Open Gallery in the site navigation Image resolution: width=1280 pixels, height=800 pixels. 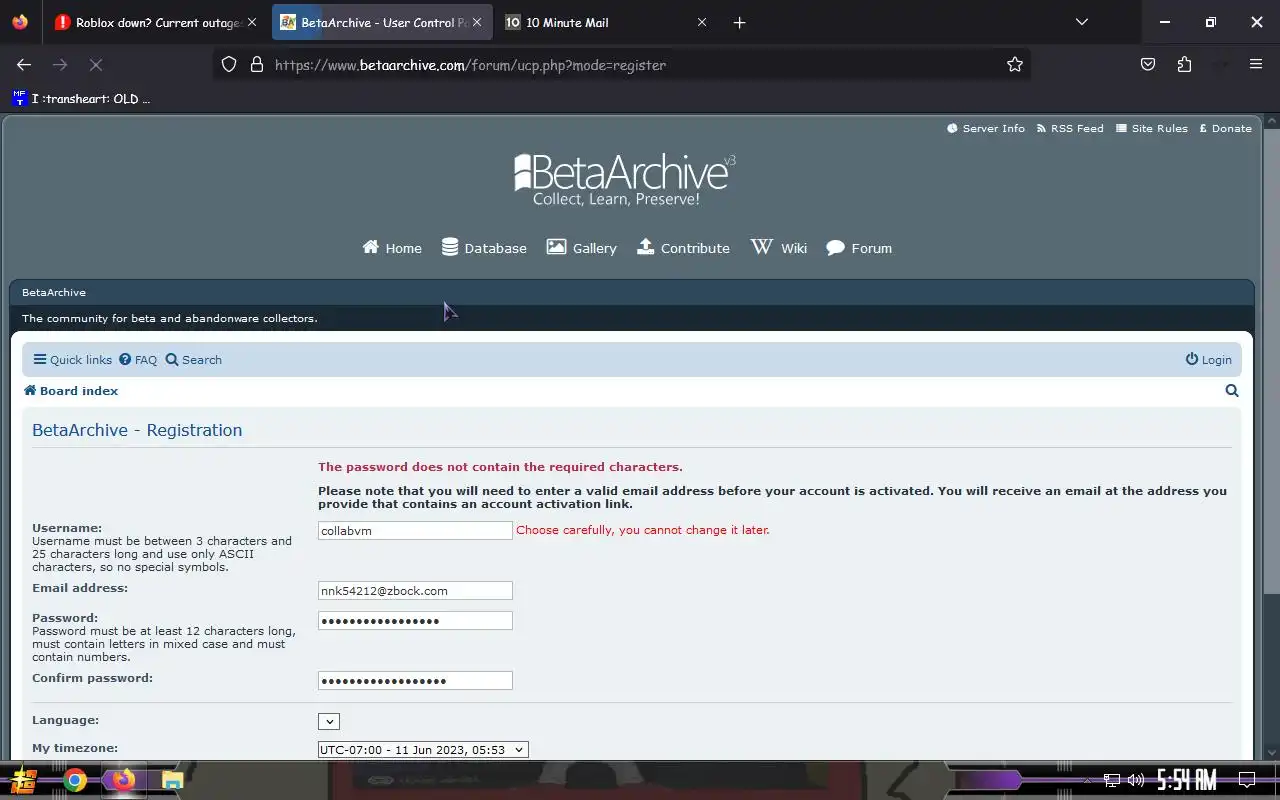point(581,248)
